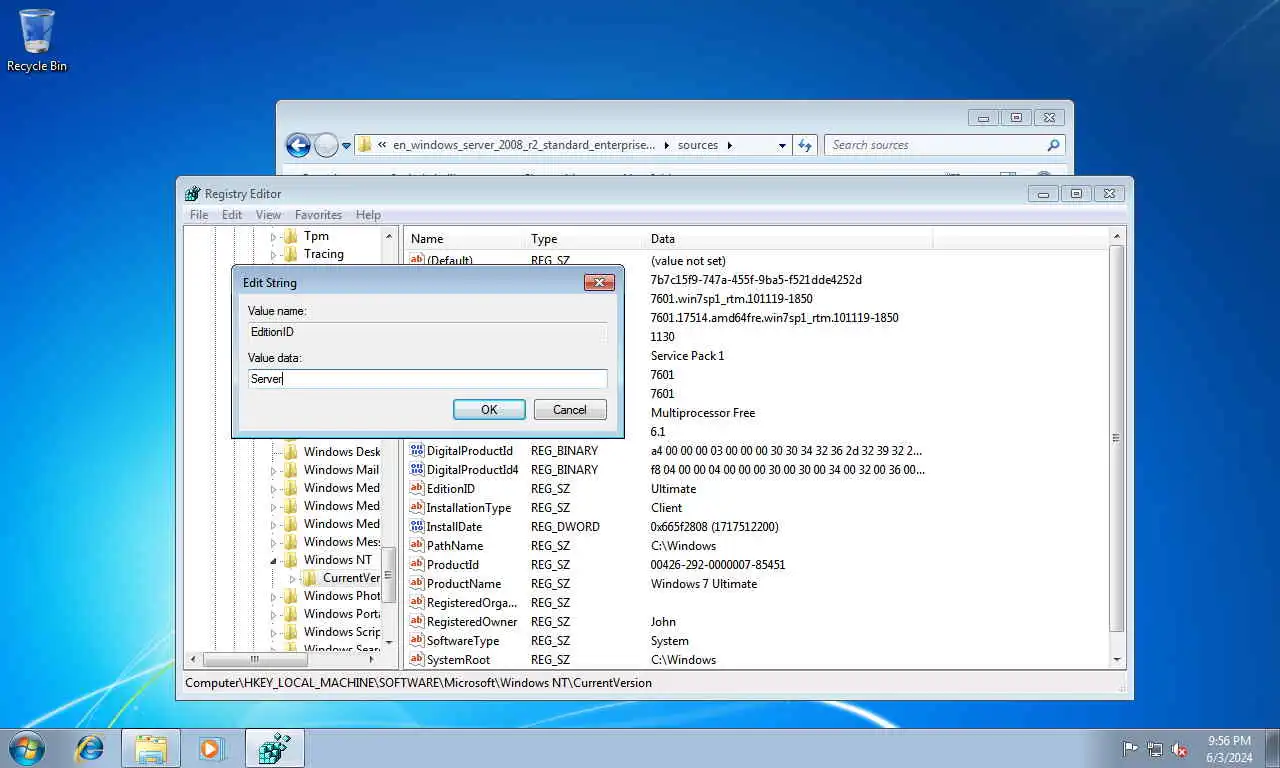Click the CurrentVersion folder icon
This screenshot has height=768, width=1280.
(x=309, y=578)
